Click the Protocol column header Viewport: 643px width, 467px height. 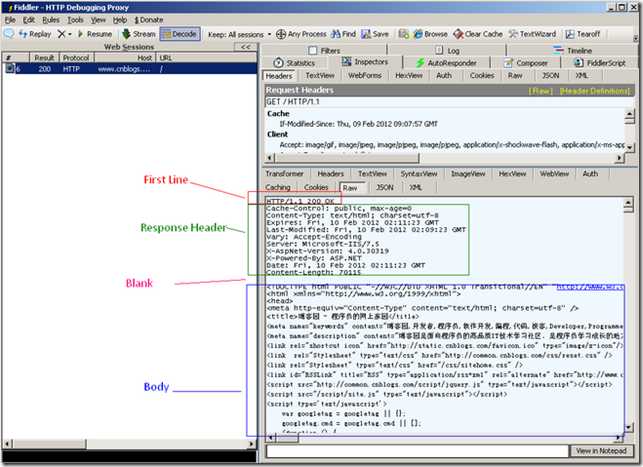click(x=76, y=58)
